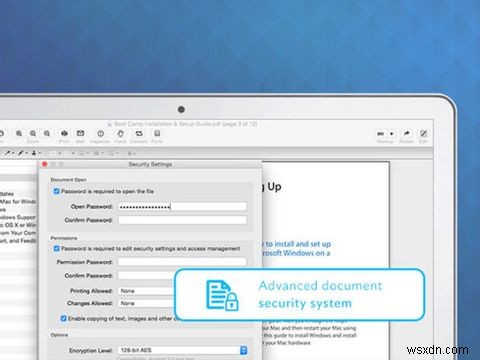Click the 'Mac for Windo' sidebar outline entry
Screen dimensions: 480x360
point(18,202)
